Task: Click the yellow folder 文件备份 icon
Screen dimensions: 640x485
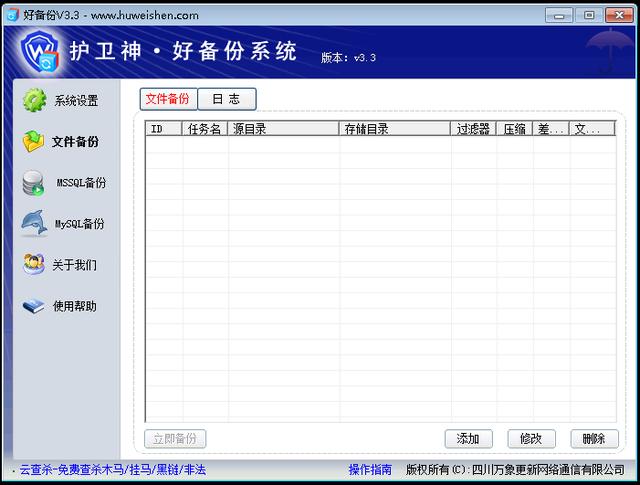Action: [33, 141]
